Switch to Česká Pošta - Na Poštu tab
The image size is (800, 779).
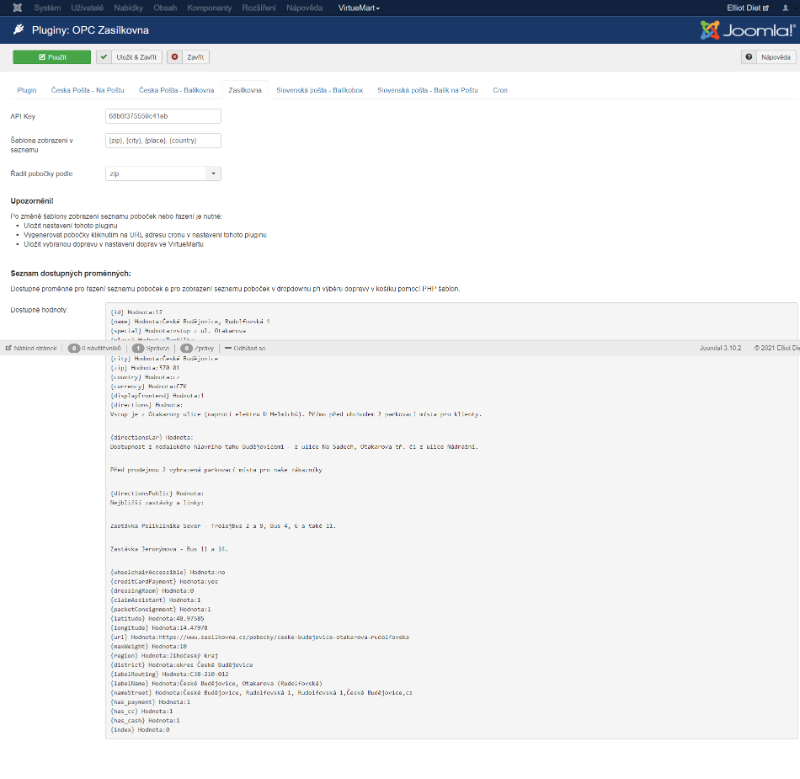tap(88, 90)
